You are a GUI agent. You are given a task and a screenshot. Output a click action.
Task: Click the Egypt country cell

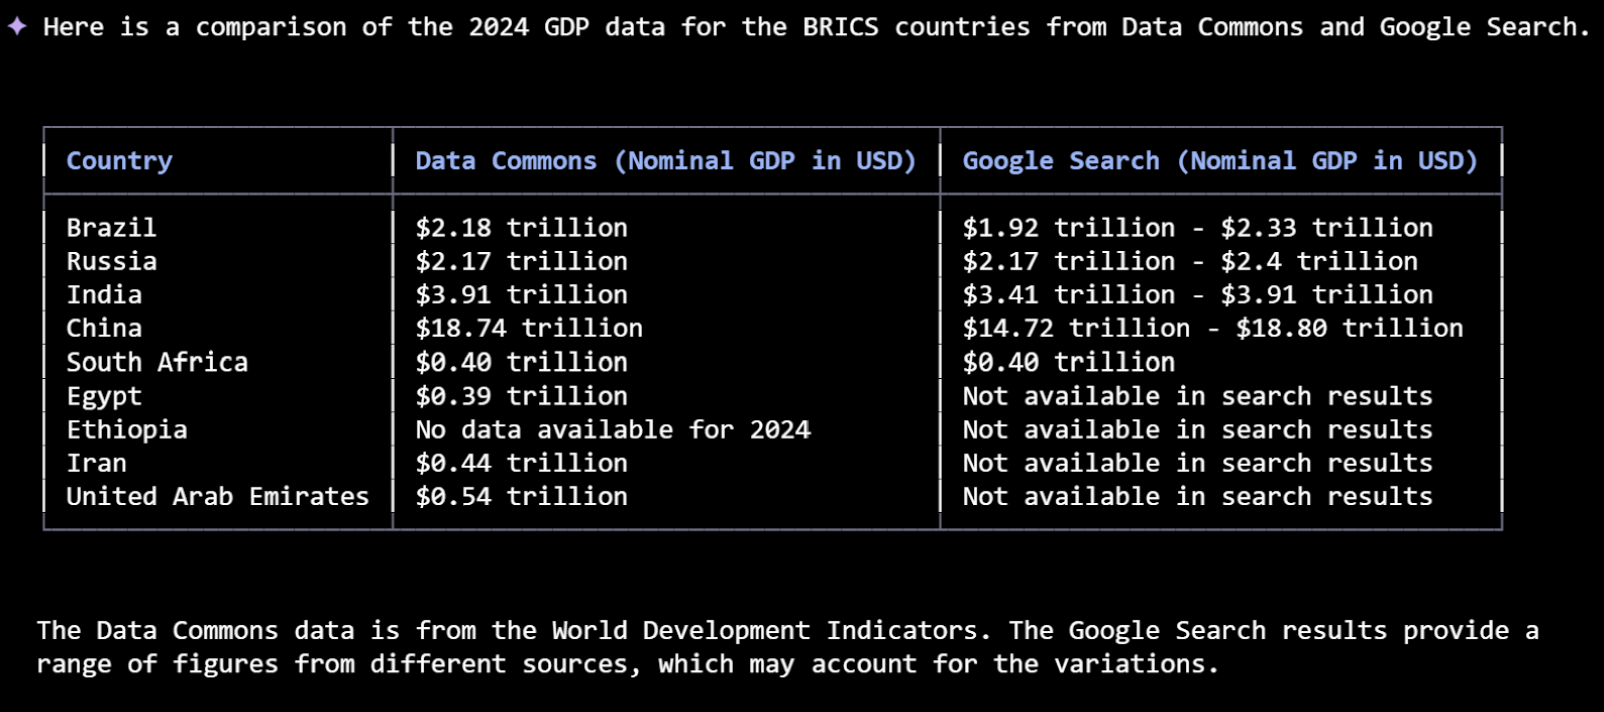104,396
